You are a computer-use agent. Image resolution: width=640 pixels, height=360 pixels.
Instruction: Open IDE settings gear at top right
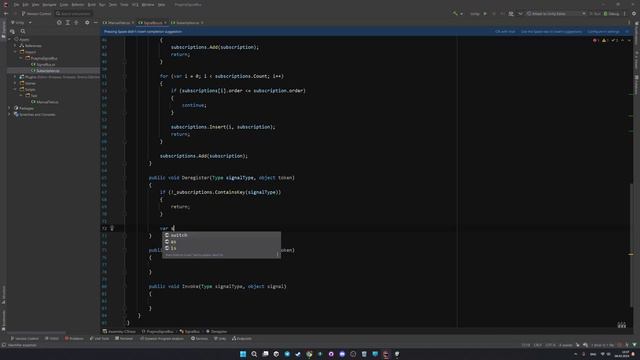coord(634,13)
